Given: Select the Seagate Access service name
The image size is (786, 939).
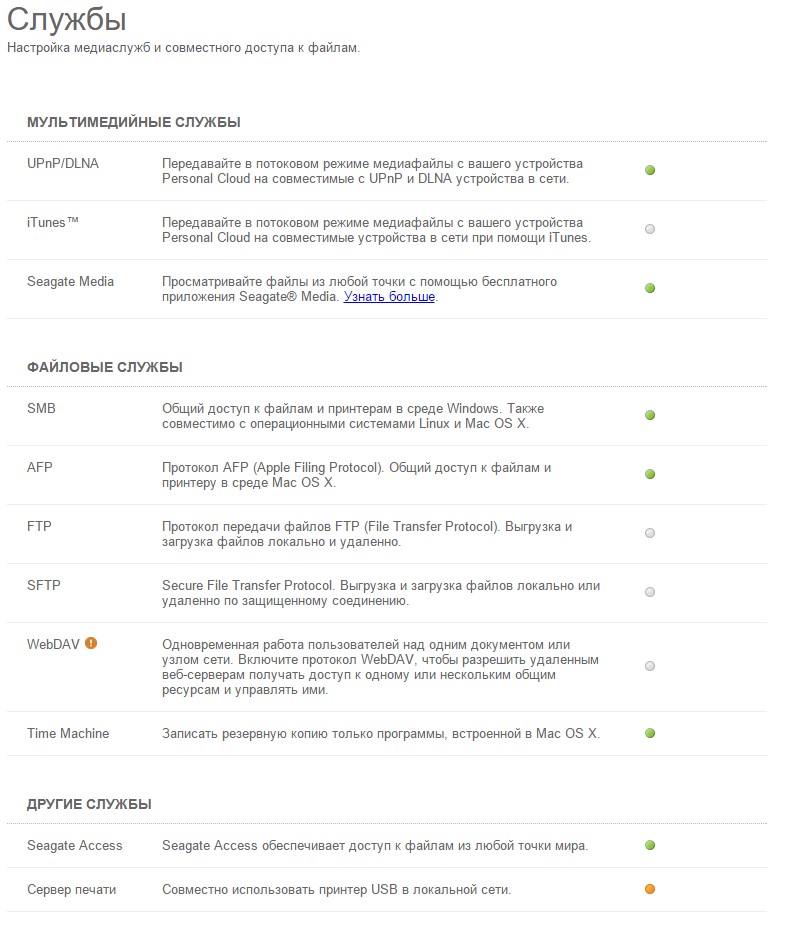Looking at the screenshot, I should [x=75, y=846].
